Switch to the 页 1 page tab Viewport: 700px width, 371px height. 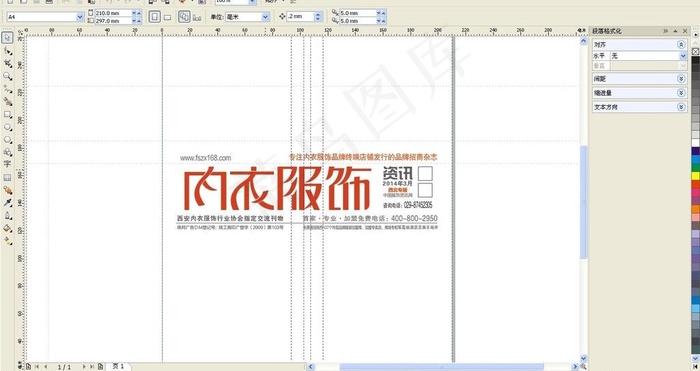118,366
